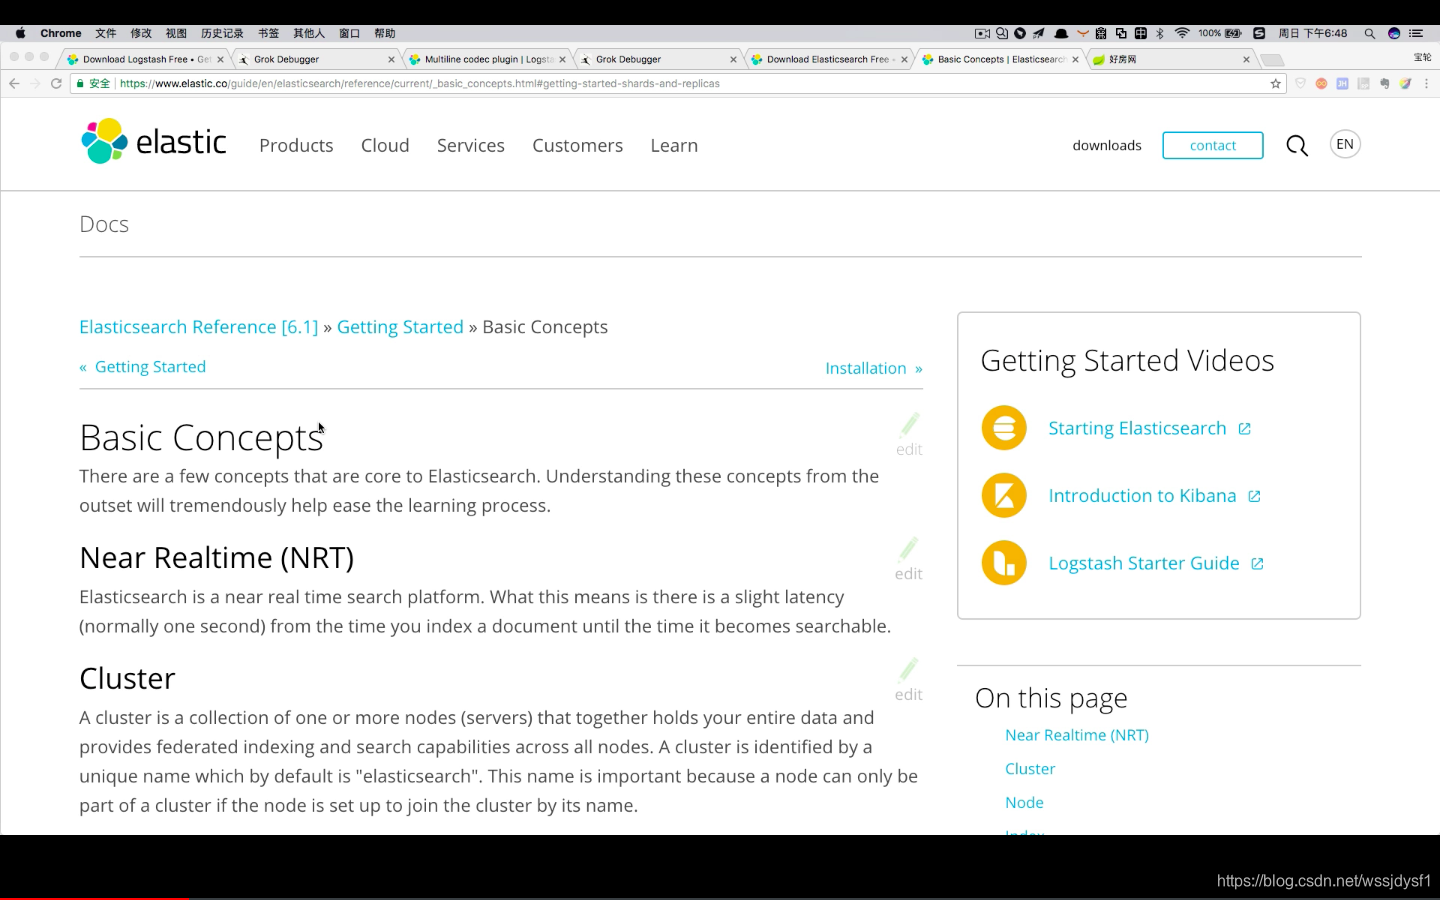
Task: Open the Getting Started breadcrumb link
Action: [400, 327]
